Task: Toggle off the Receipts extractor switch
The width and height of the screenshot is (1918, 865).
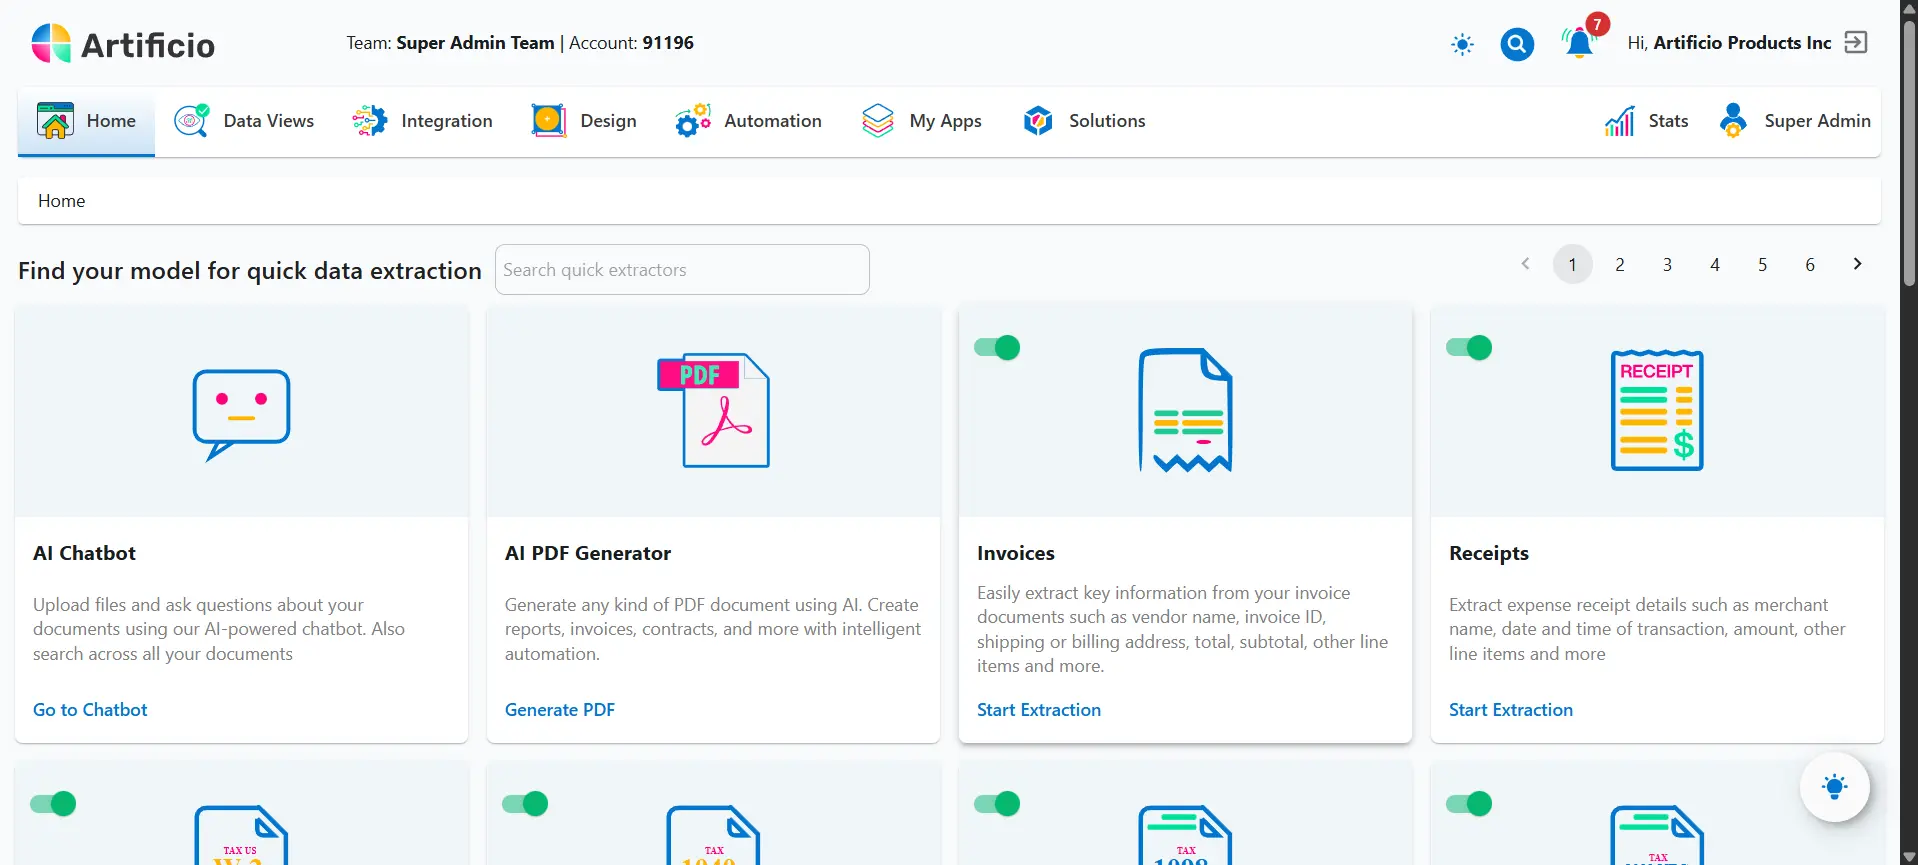Action: tap(1469, 347)
